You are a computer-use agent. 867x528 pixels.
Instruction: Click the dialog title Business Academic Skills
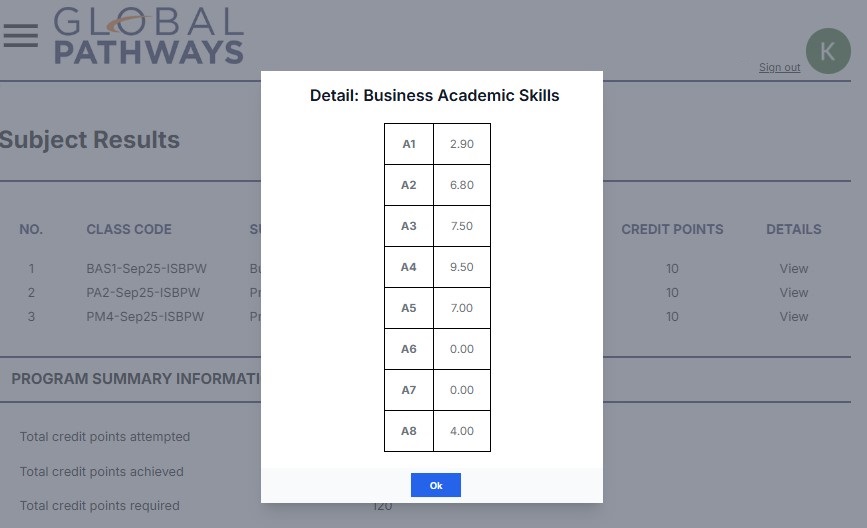434,96
